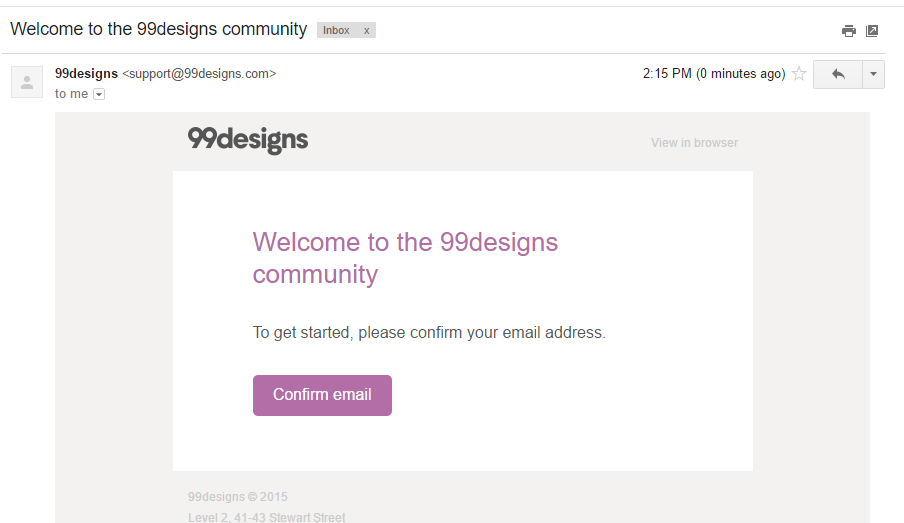This screenshot has height=523, width=904.
Task: Click the Stewart Street address line
Action: (266, 517)
